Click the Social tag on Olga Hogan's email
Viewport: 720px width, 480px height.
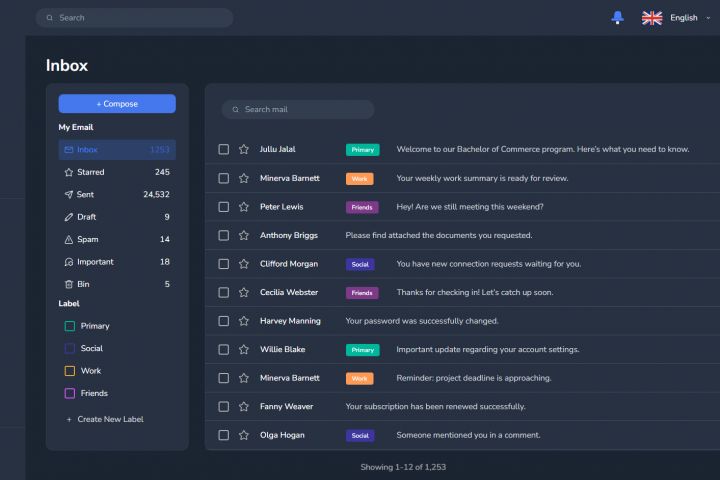[360, 435]
